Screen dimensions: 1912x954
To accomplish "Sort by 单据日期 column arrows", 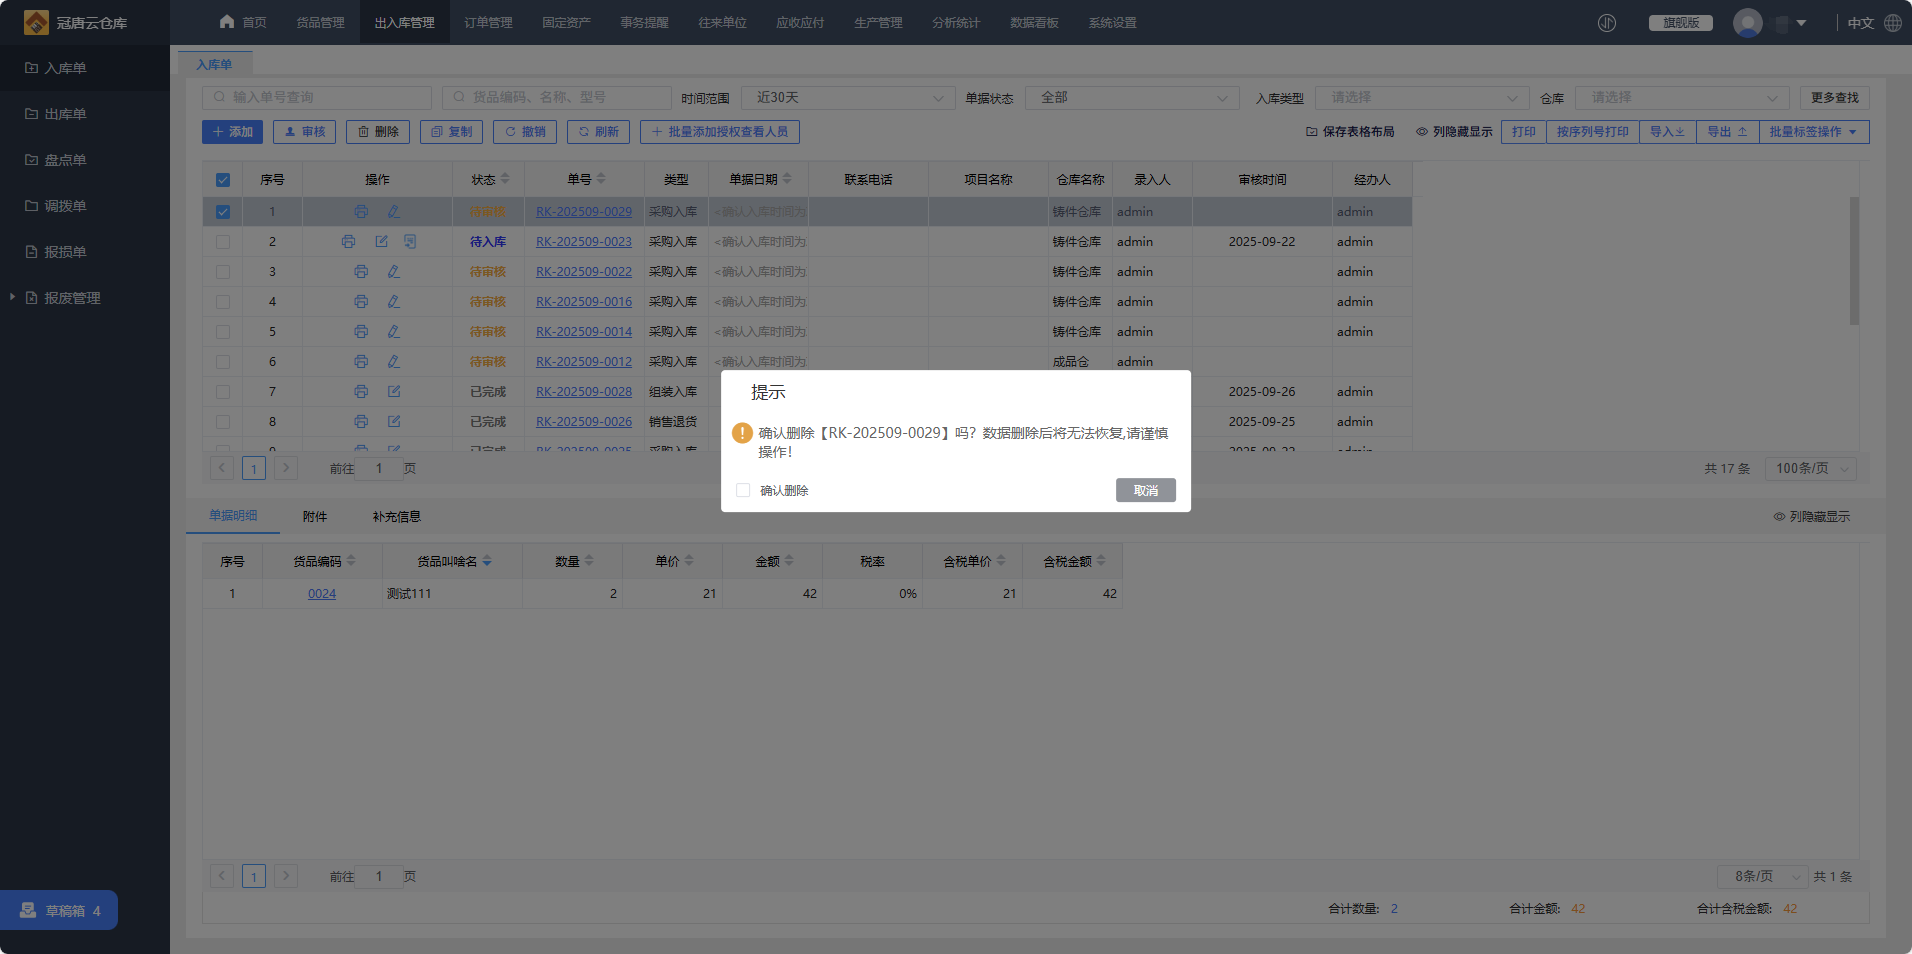I will click(787, 179).
